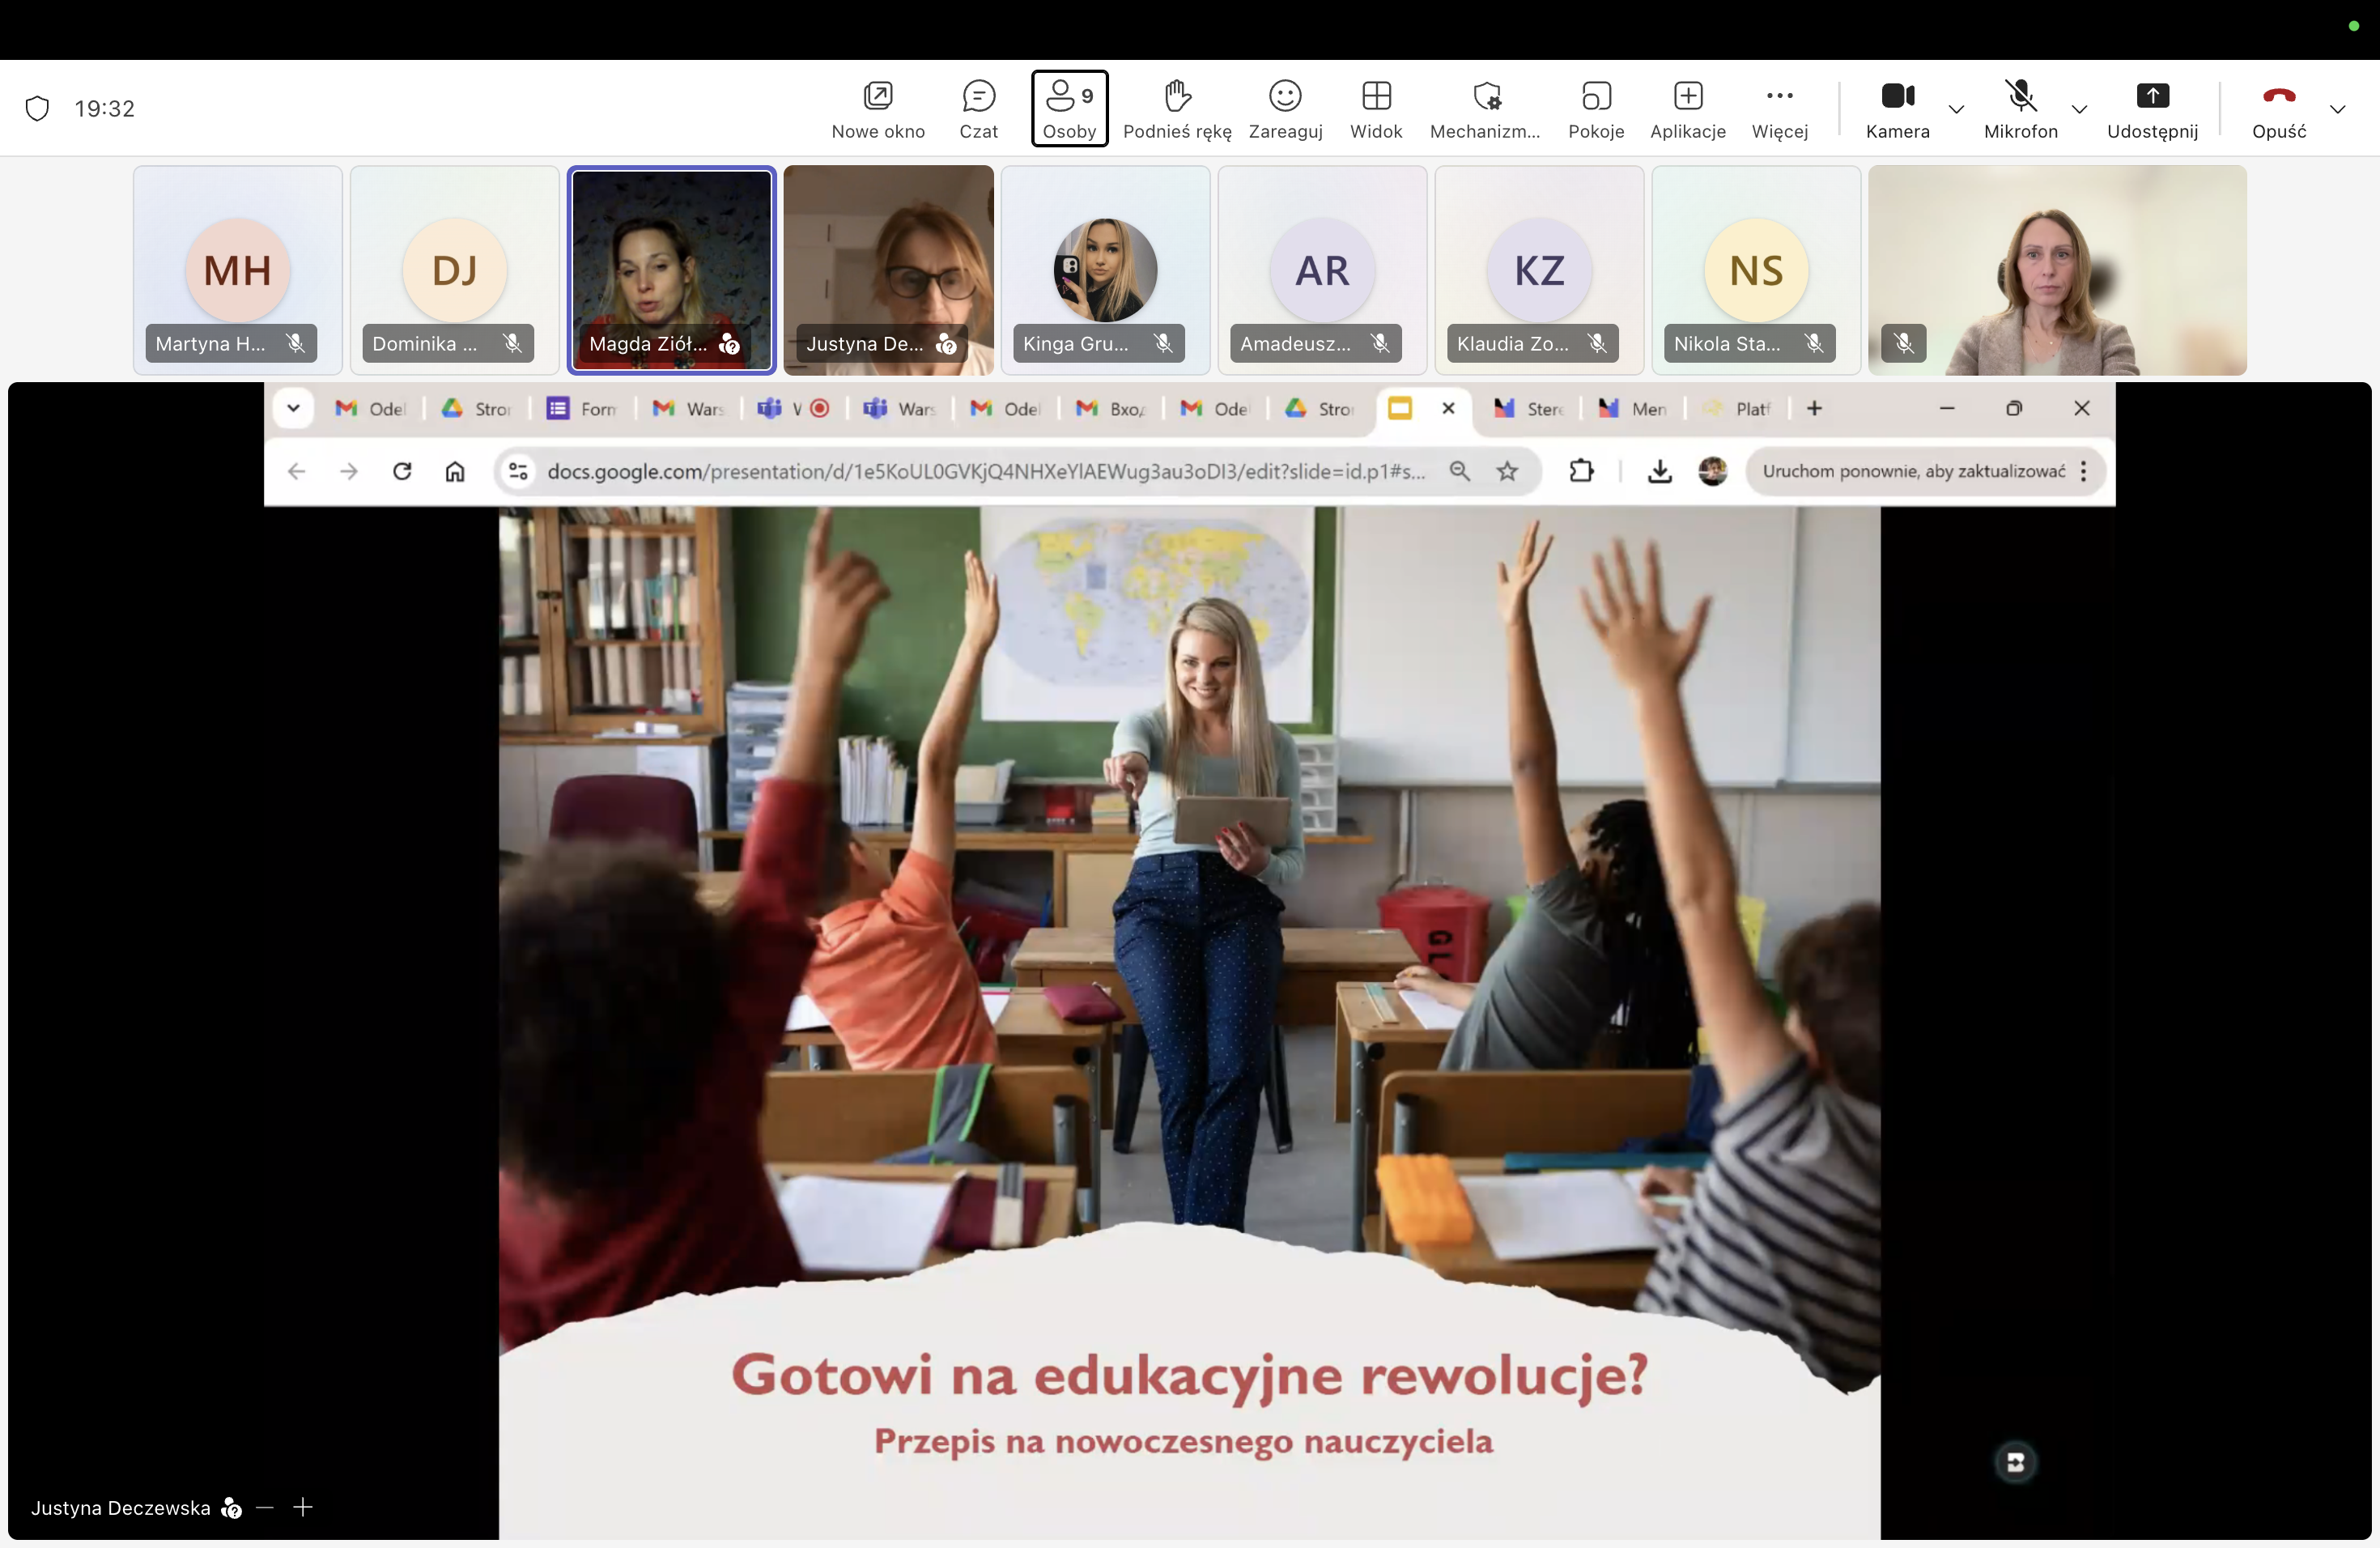Click the shield security icon near timer
Image resolution: width=2380 pixels, height=1548 pixels.
coord(37,108)
